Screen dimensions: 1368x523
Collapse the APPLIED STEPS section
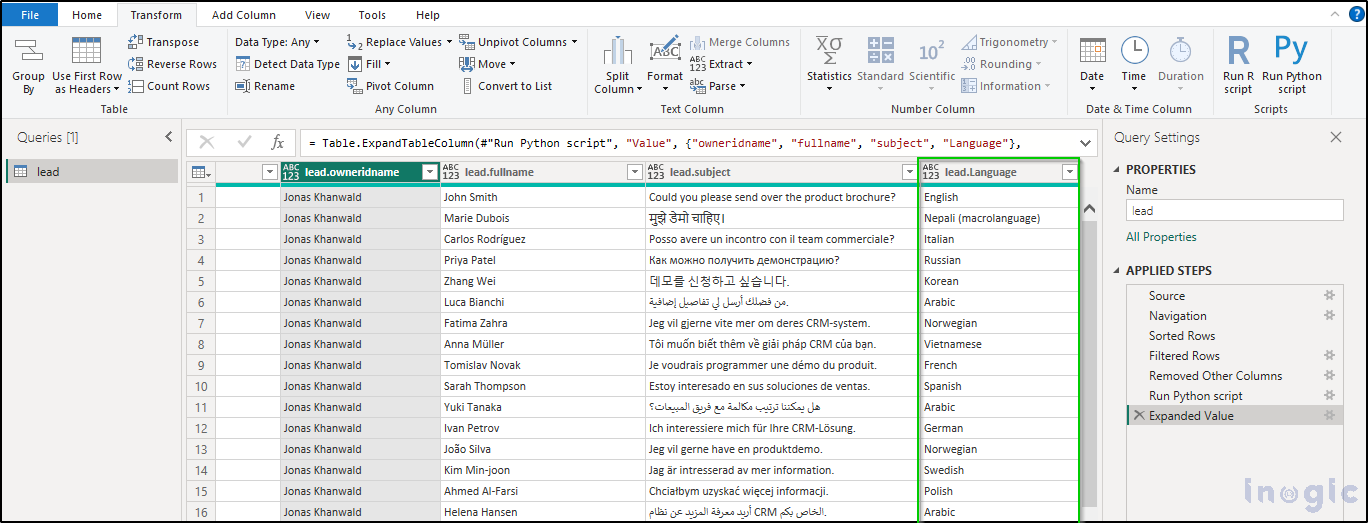(x=1118, y=271)
